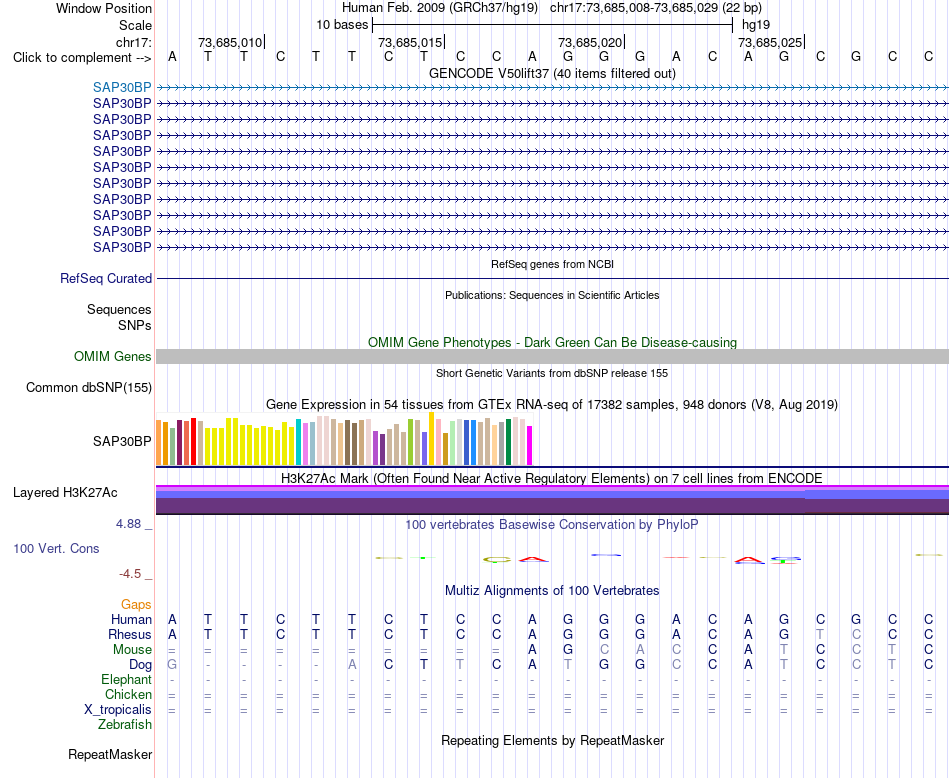The image size is (950, 778).
Task: Open the Layered H3K27Ac track label
Action: tap(65, 493)
